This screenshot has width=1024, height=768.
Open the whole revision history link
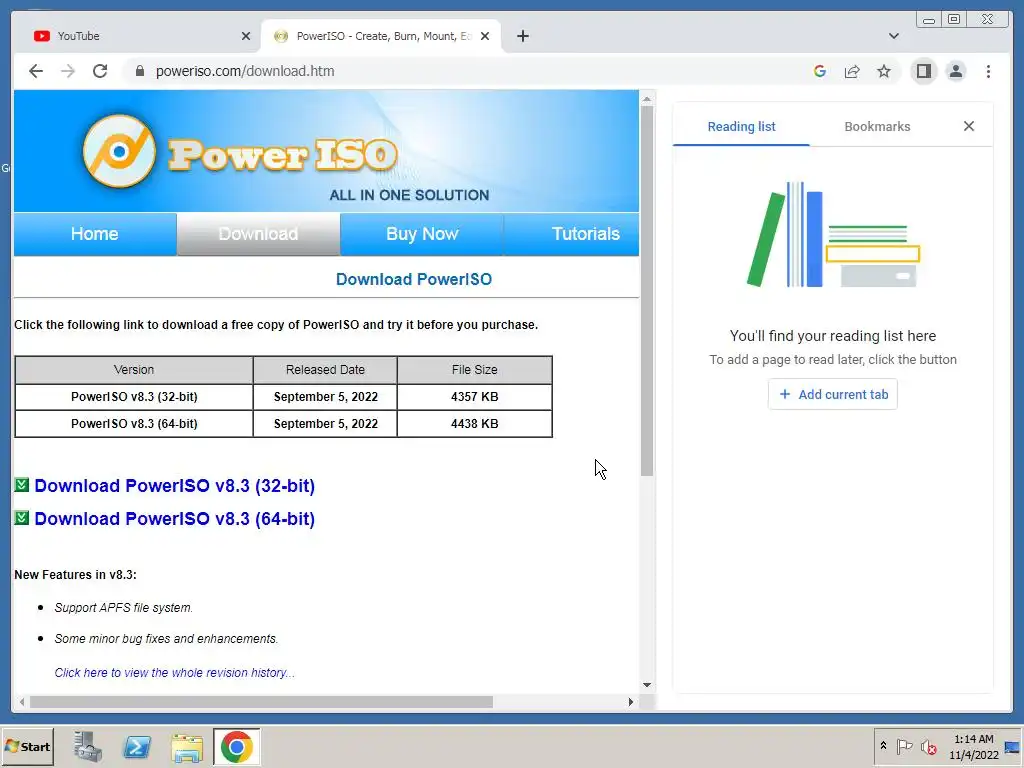(x=174, y=673)
